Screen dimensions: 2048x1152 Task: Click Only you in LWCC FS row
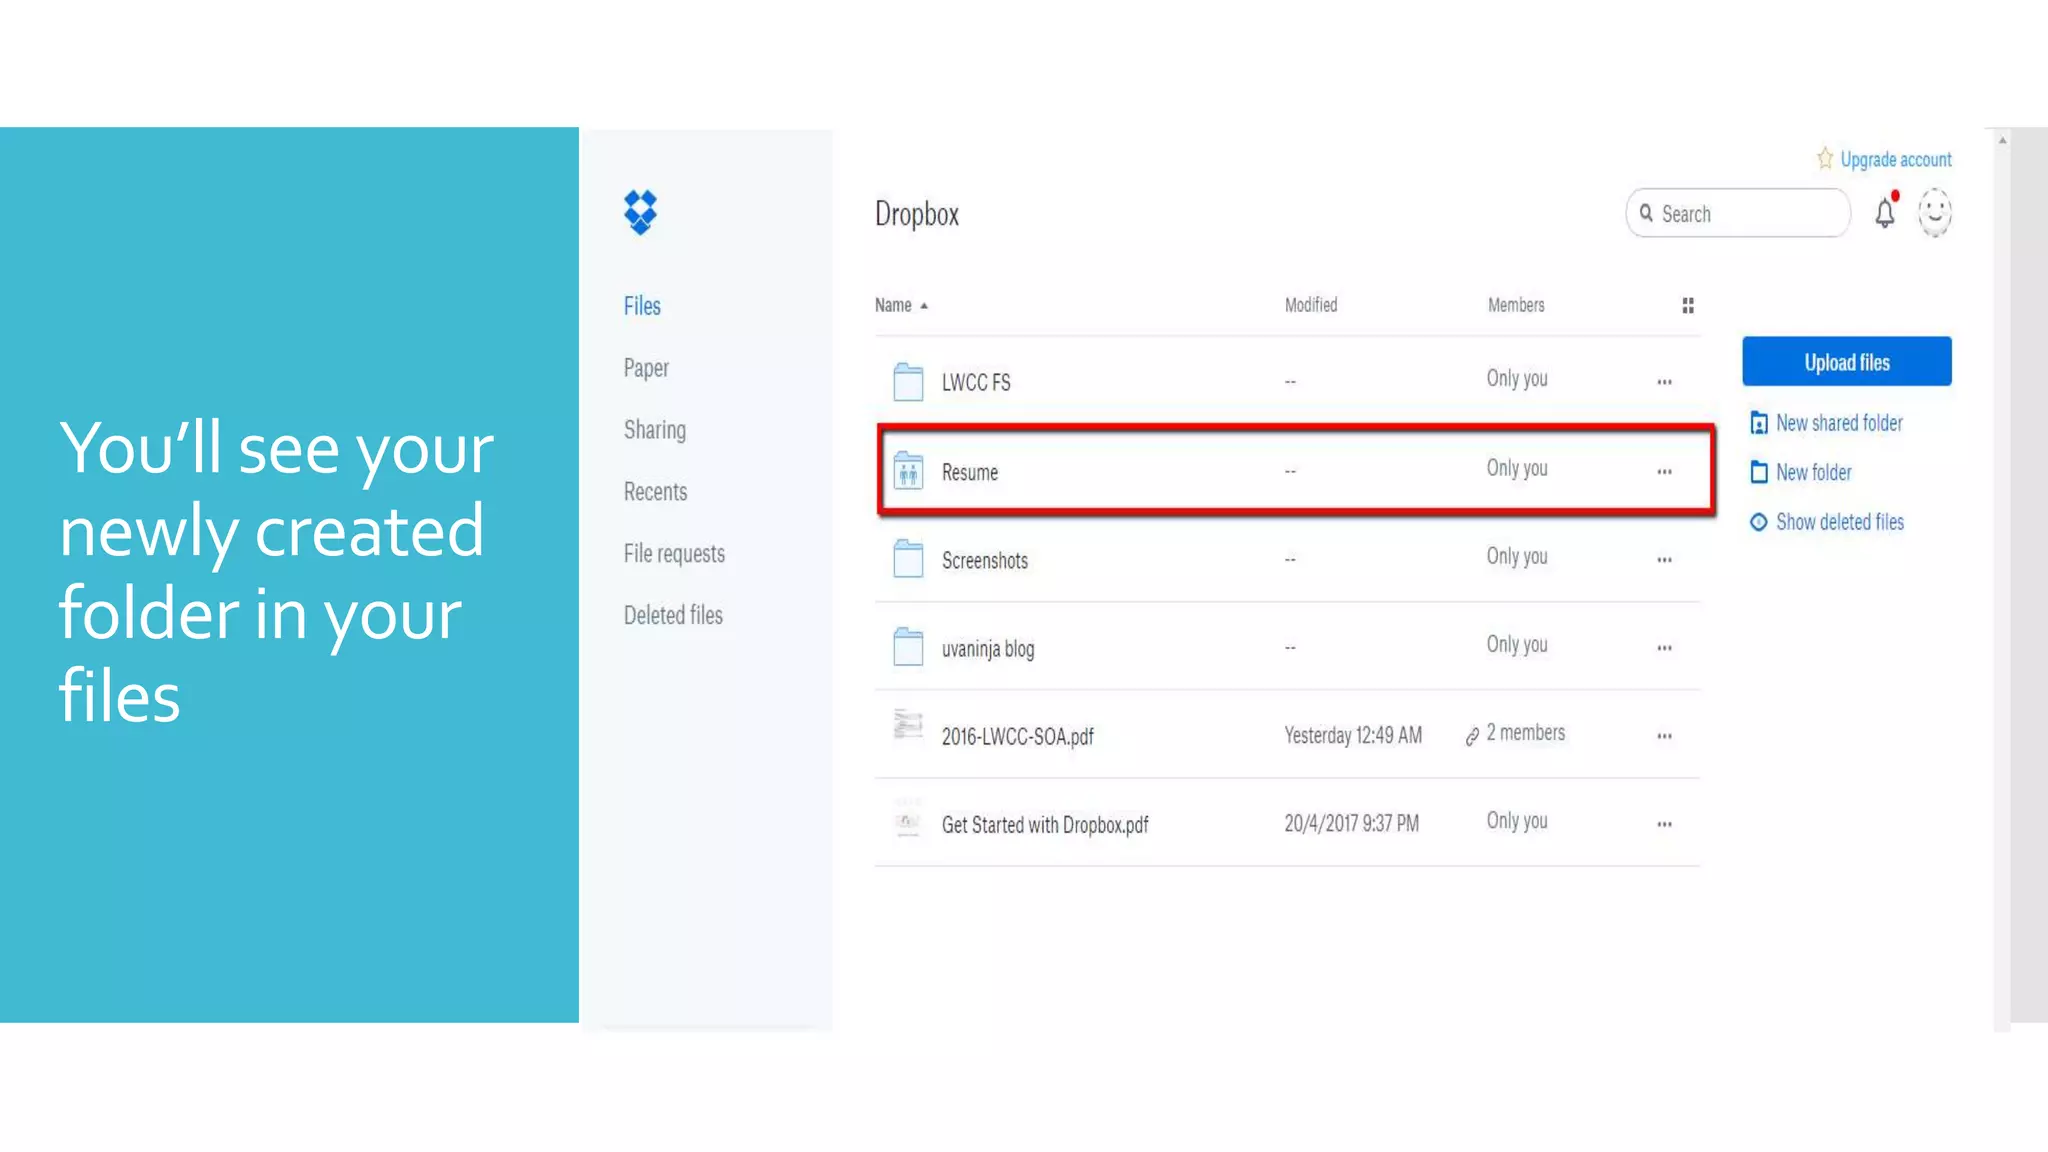pyautogui.click(x=1516, y=378)
